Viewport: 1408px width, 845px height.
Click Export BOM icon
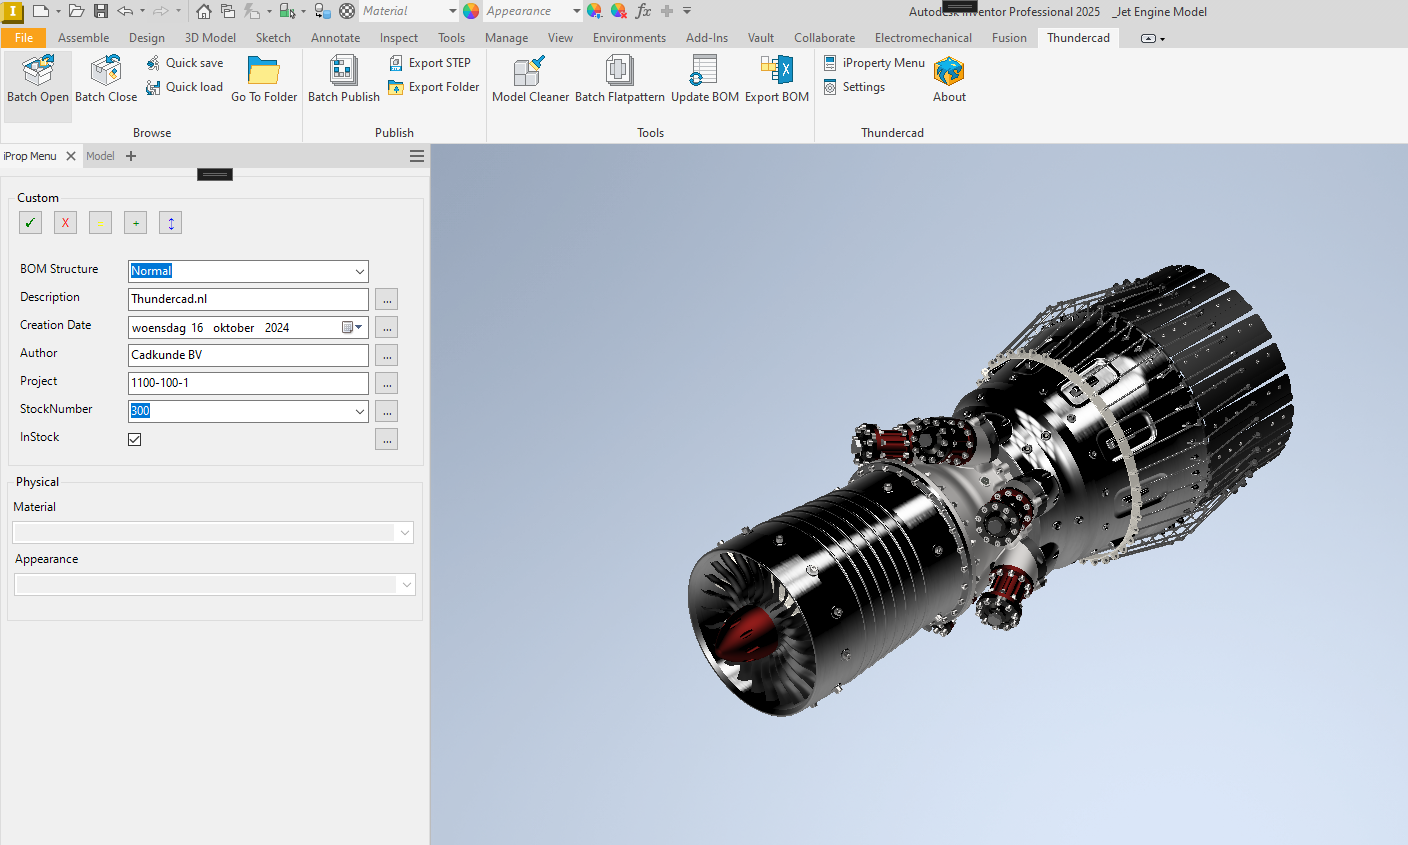[776, 72]
